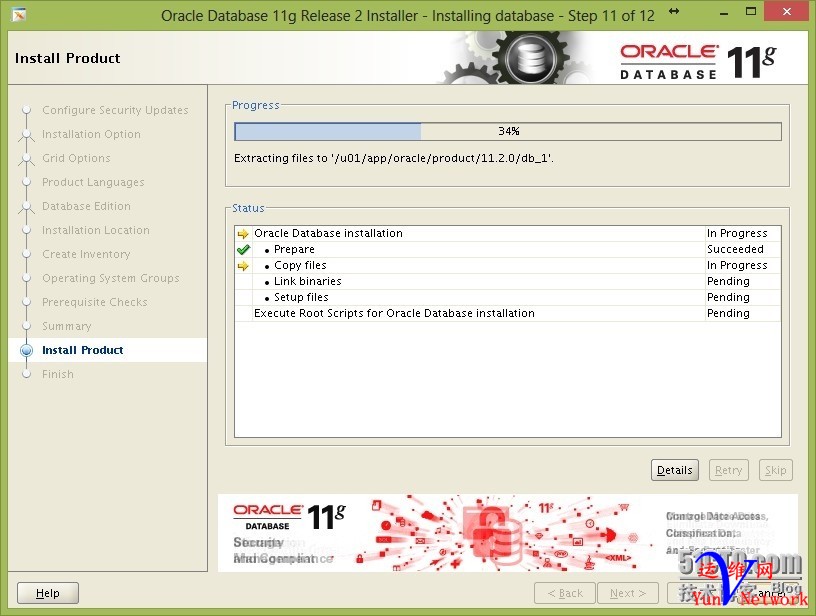Click the 34% progress bar
Screen dimensions: 816x616
508,131
